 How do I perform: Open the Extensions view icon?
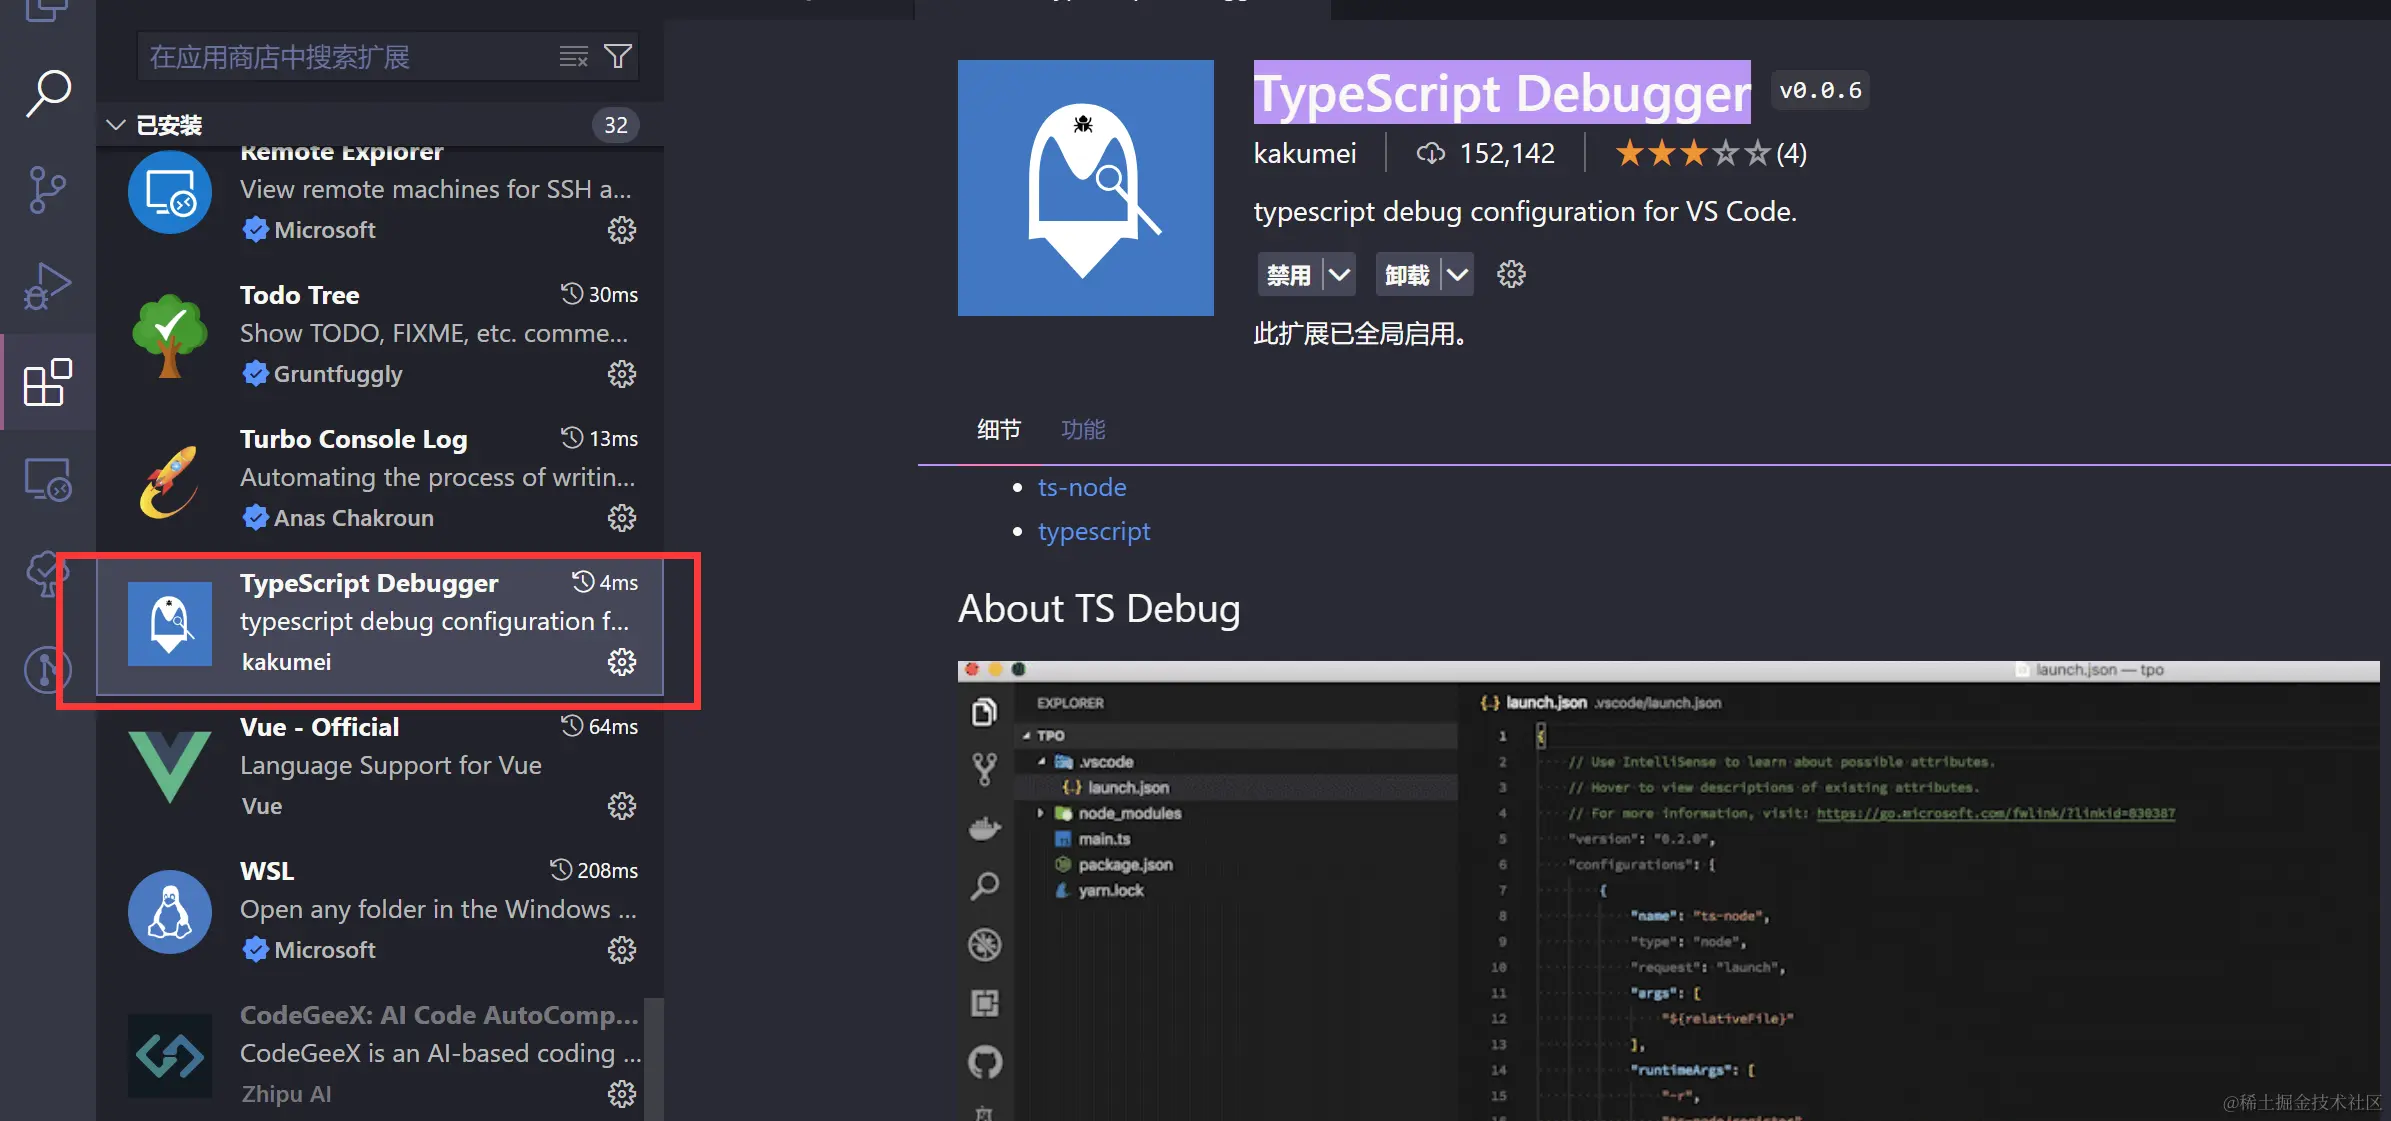(48, 382)
